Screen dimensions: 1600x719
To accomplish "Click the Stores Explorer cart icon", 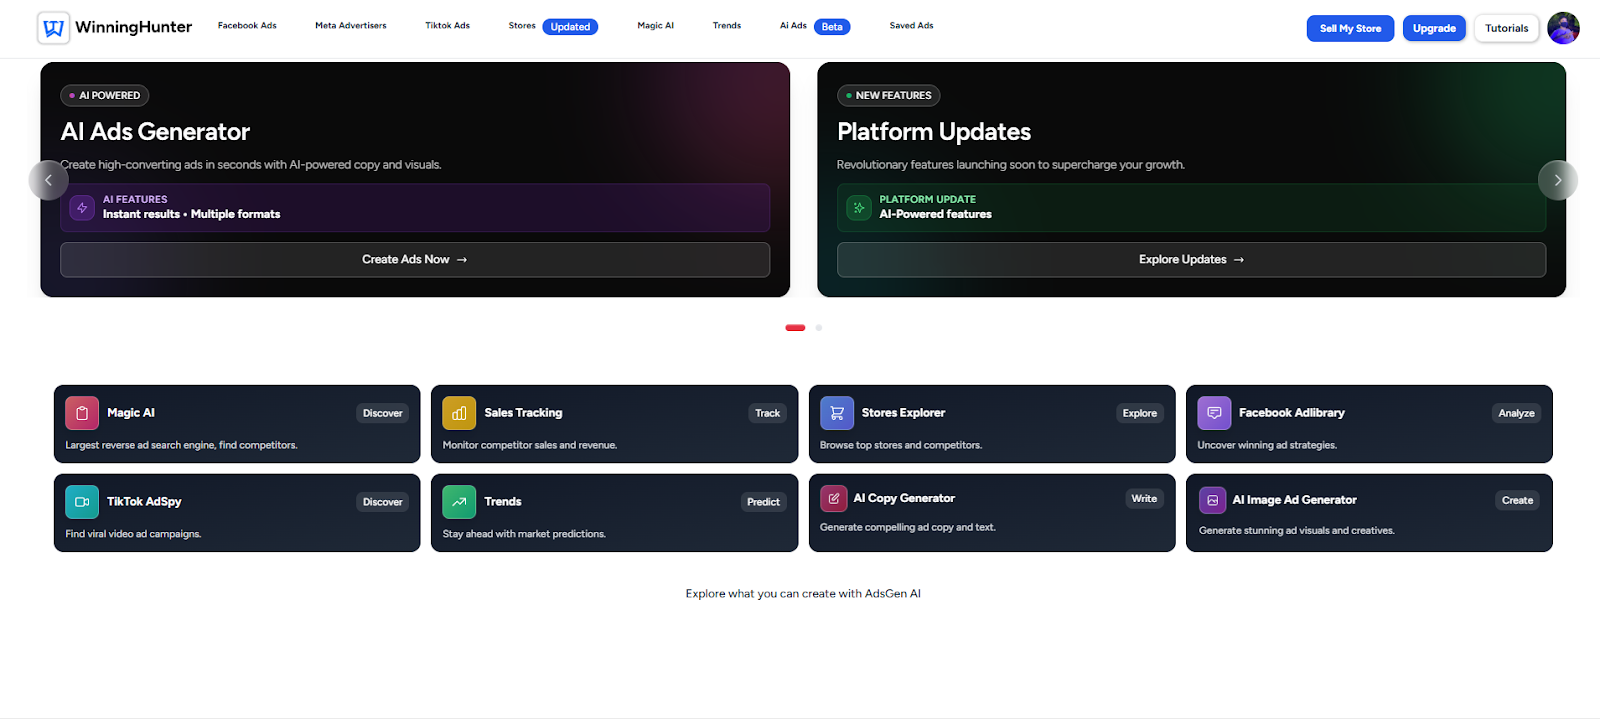I will click(x=837, y=413).
